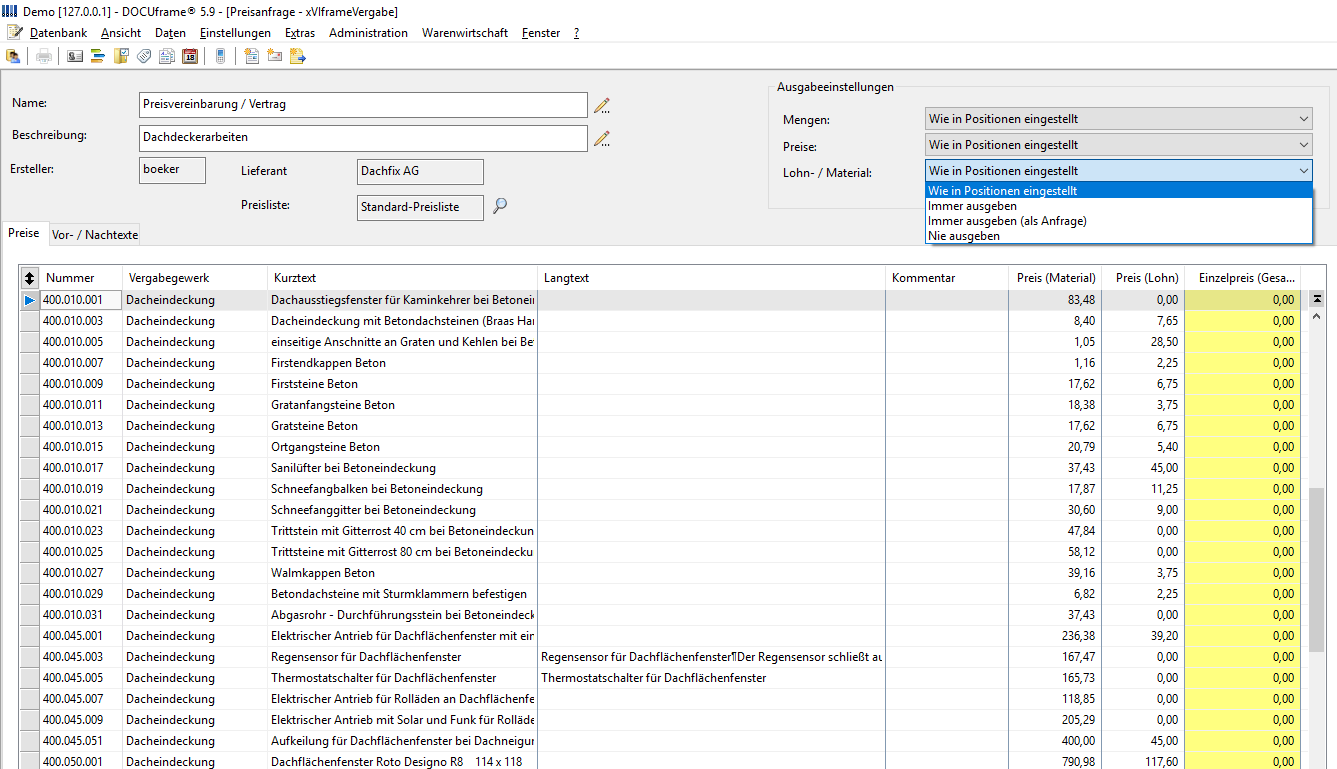Switch to the Preise tab
This screenshot has width=1337, height=769.
coord(24,233)
